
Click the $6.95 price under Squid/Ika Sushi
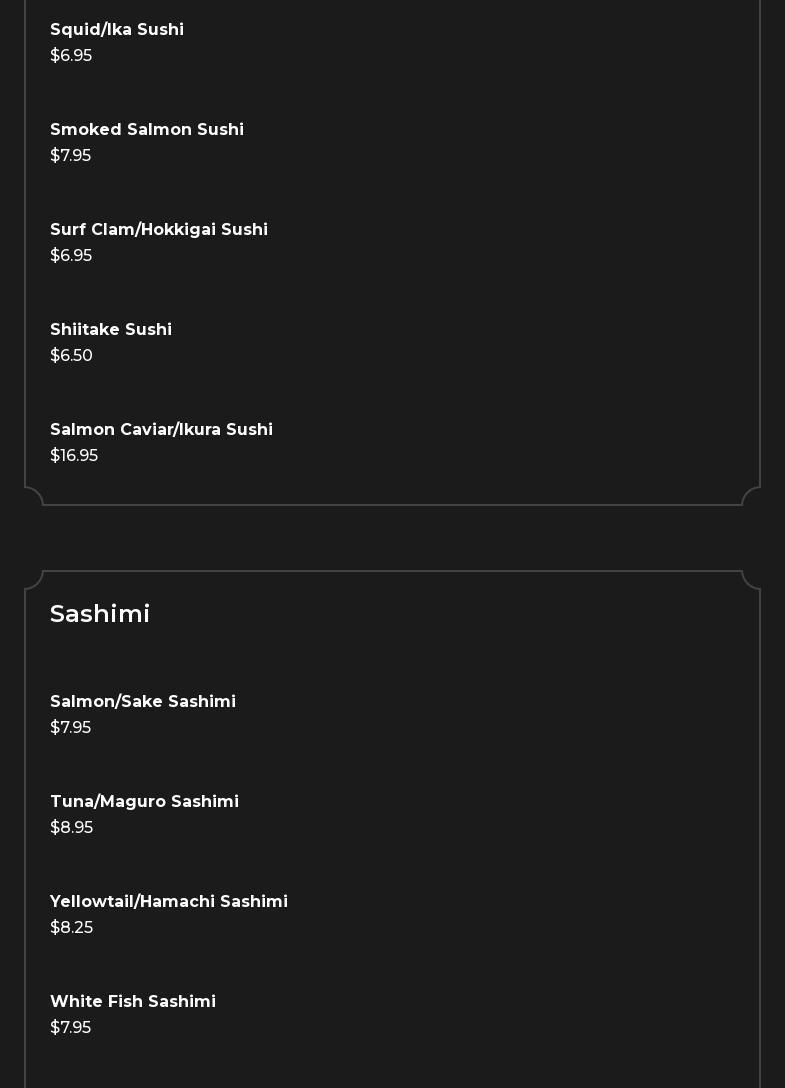coord(71,56)
